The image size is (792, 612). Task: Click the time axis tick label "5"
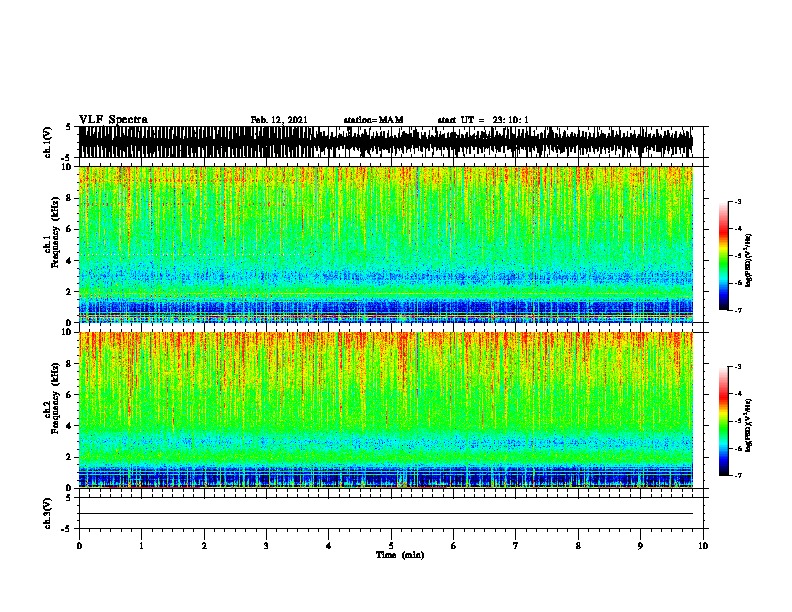391,546
